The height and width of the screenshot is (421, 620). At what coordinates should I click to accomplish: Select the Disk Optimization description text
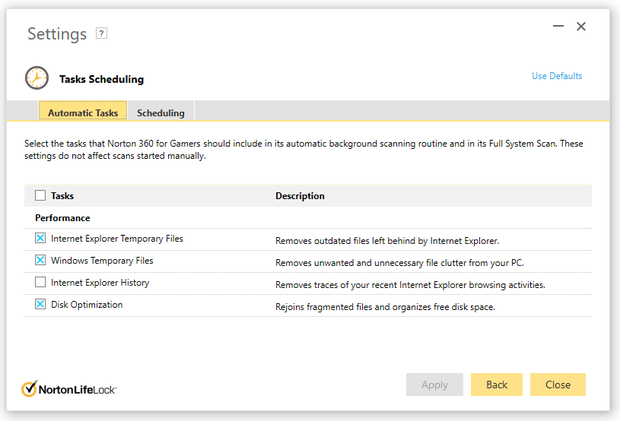click(384, 307)
